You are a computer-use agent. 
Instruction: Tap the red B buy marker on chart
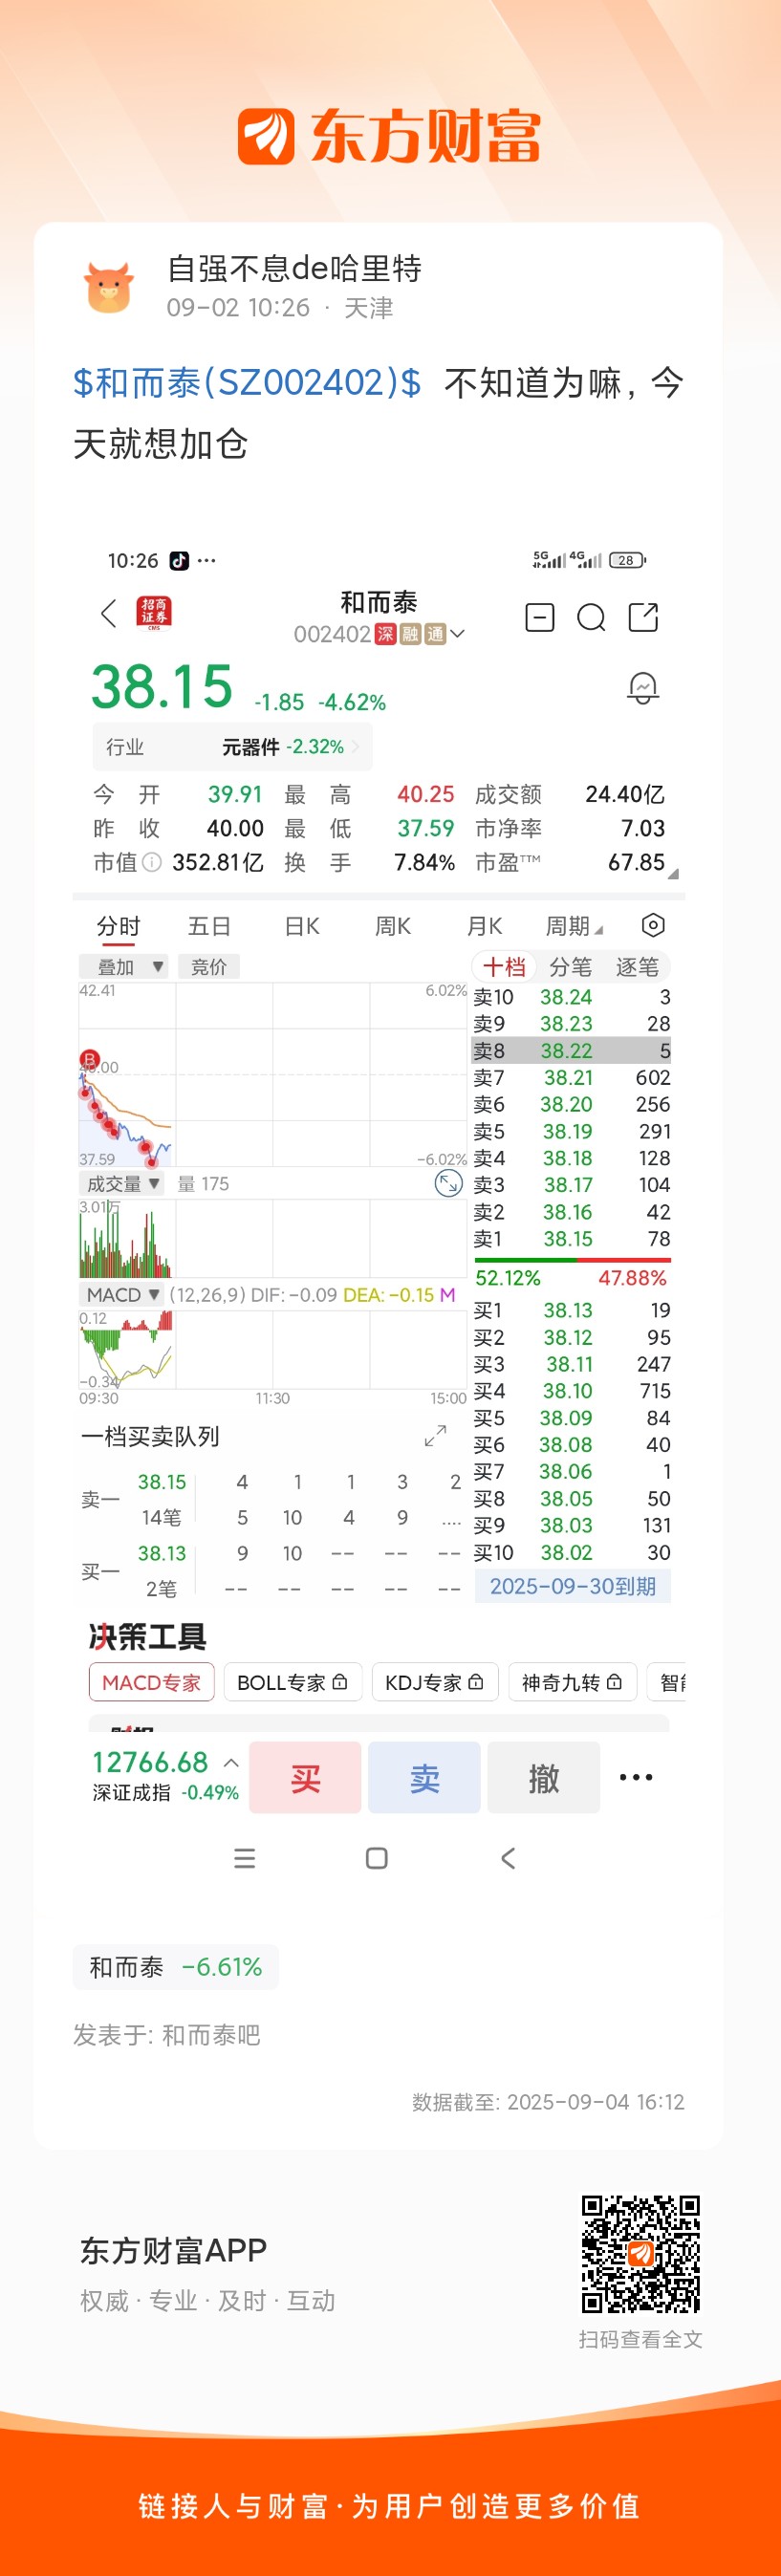(x=89, y=1059)
